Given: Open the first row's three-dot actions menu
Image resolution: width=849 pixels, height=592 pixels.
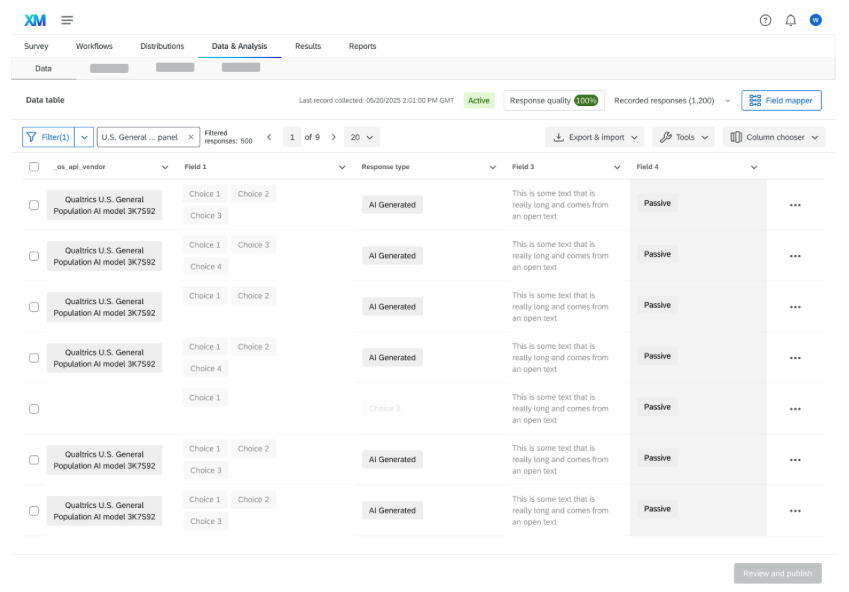Looking at the screenshot, I should point(795,205).
